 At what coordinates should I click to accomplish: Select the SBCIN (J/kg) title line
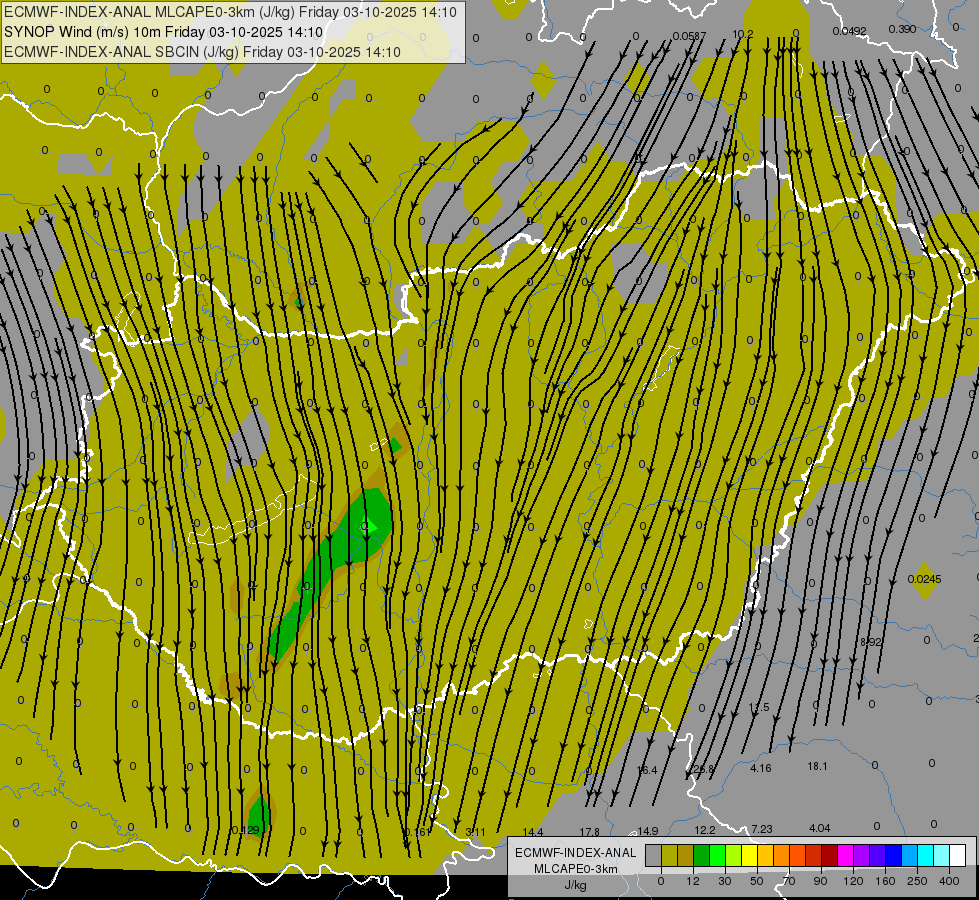[x=202, y=52]
